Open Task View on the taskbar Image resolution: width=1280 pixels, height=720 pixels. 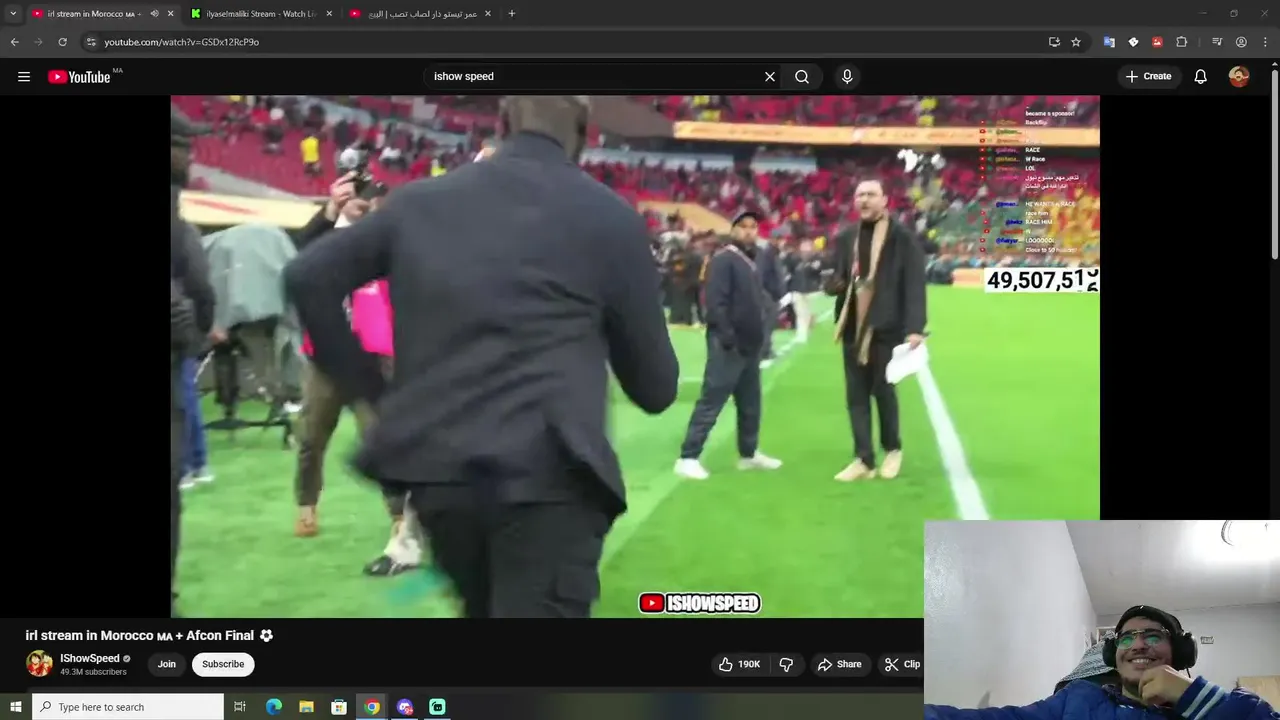(x=240, y=707)
